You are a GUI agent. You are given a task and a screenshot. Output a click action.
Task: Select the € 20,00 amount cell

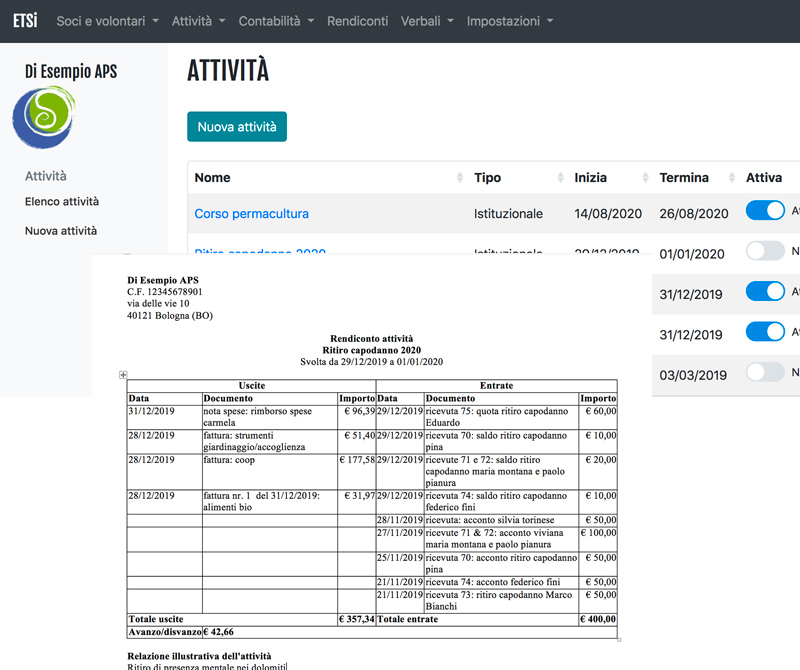coord(598,472)
